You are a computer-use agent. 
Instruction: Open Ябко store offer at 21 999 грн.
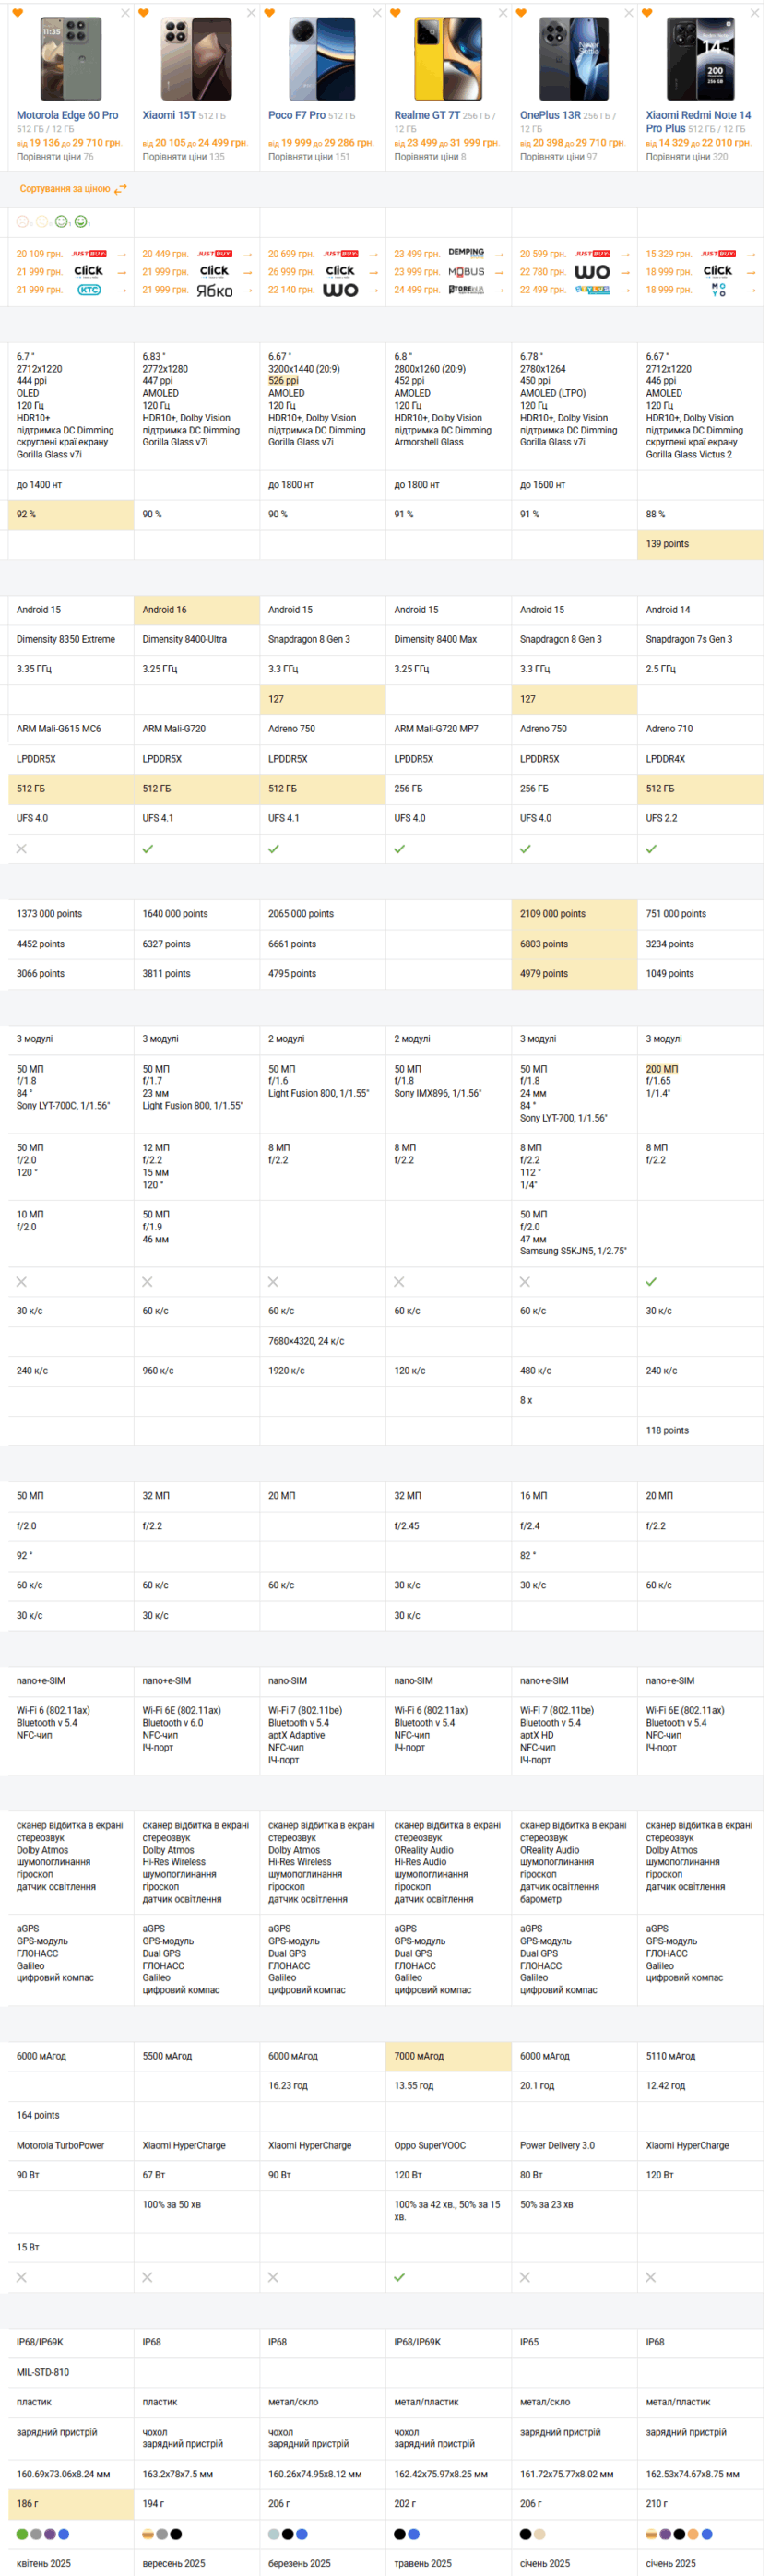pyautogui.click(x=214, y=290)
